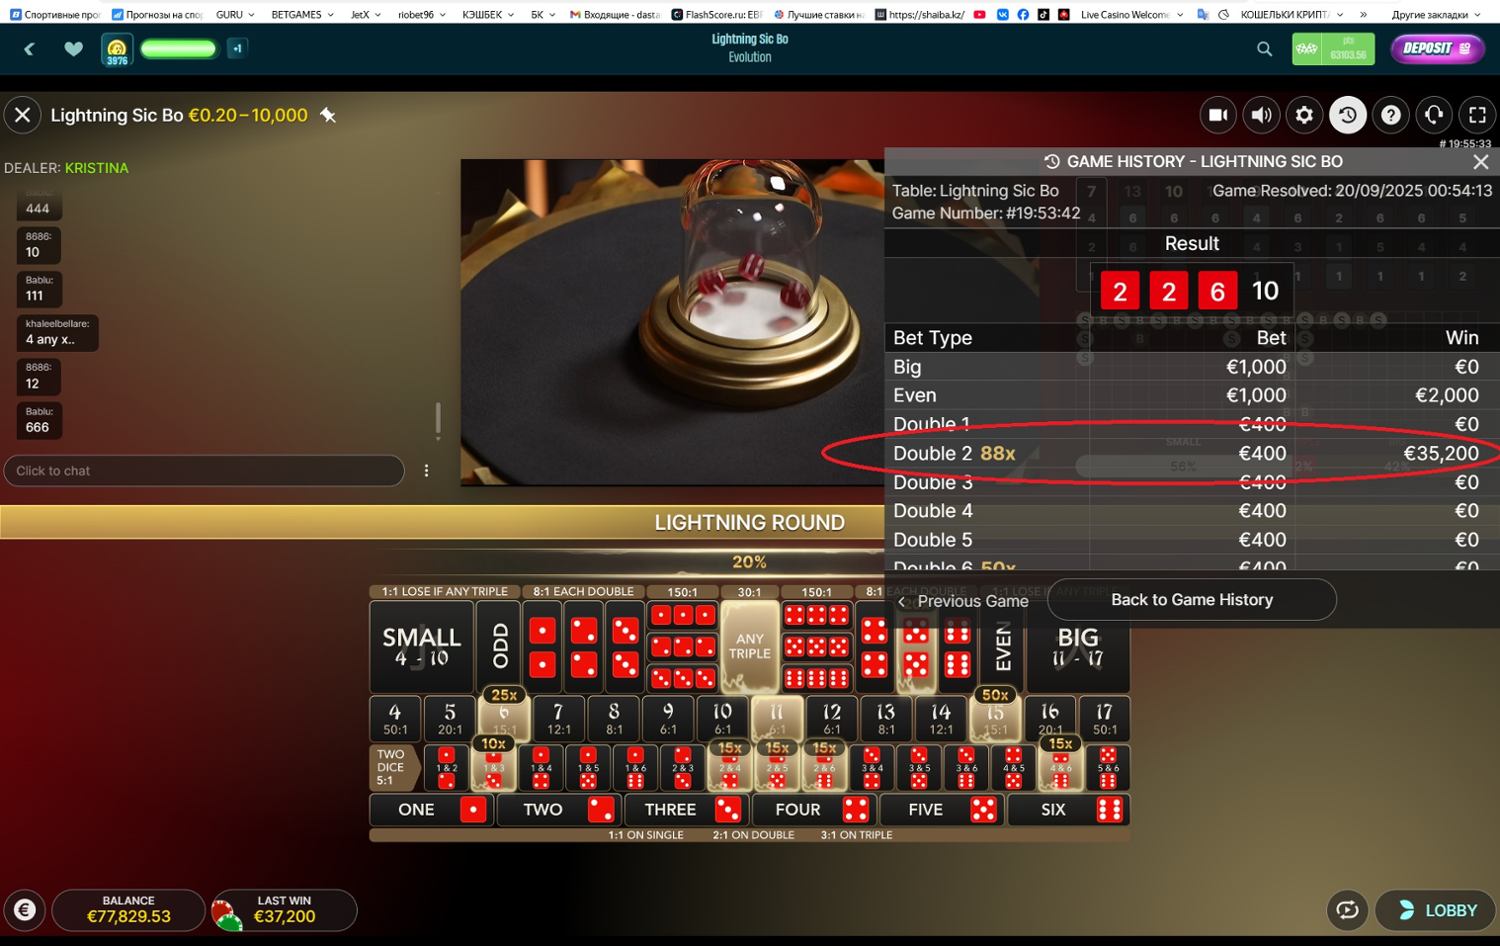Screen dimensions: 1500x946
Task: Select the ANY TRIPLE bet spot
Action: click(x=749, y=646)
